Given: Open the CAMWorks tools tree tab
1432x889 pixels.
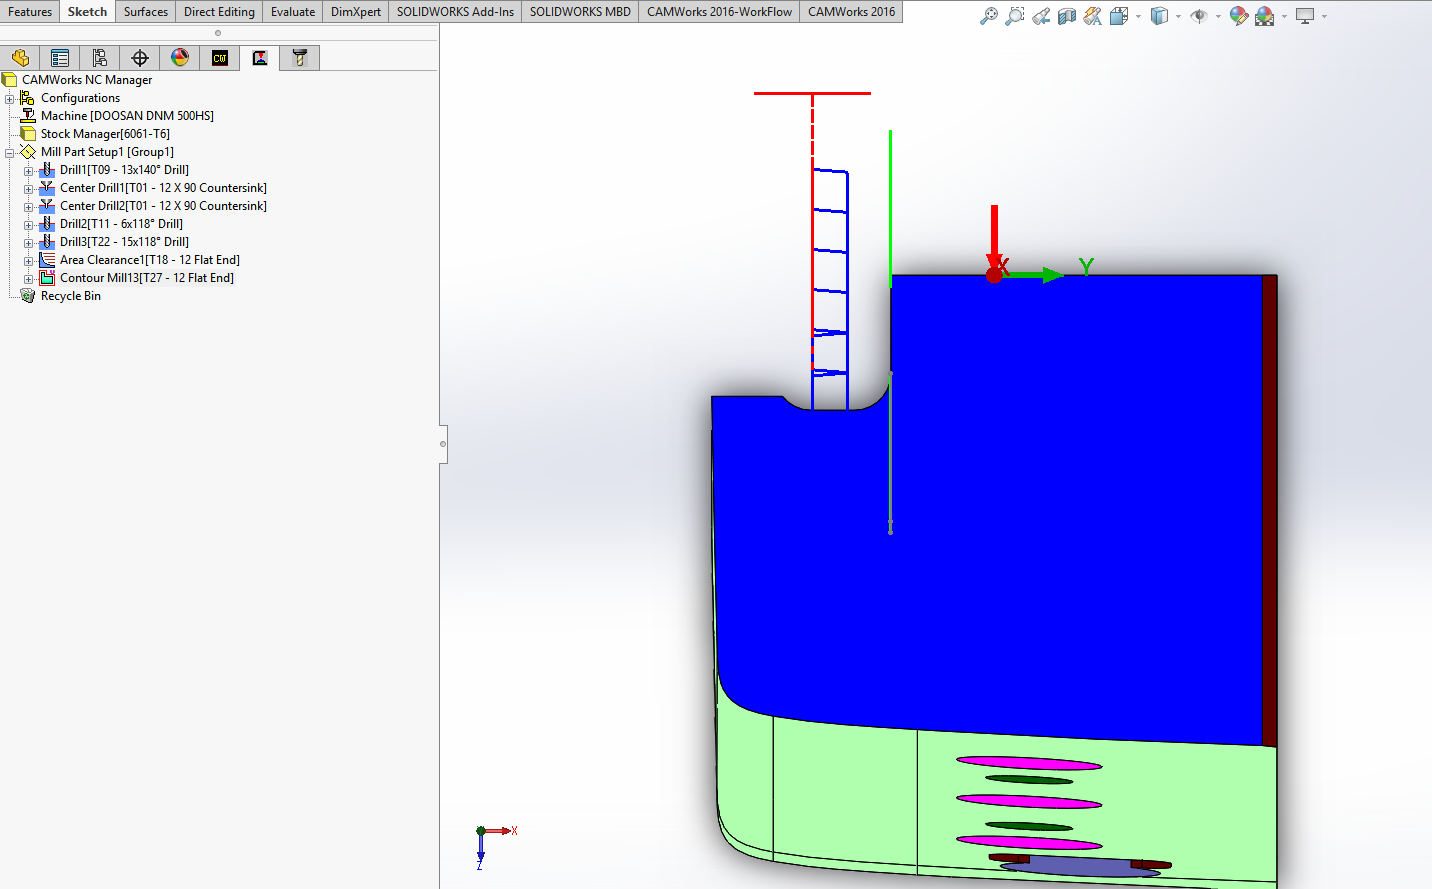Looking at the screenshot, I should point(300,58).
